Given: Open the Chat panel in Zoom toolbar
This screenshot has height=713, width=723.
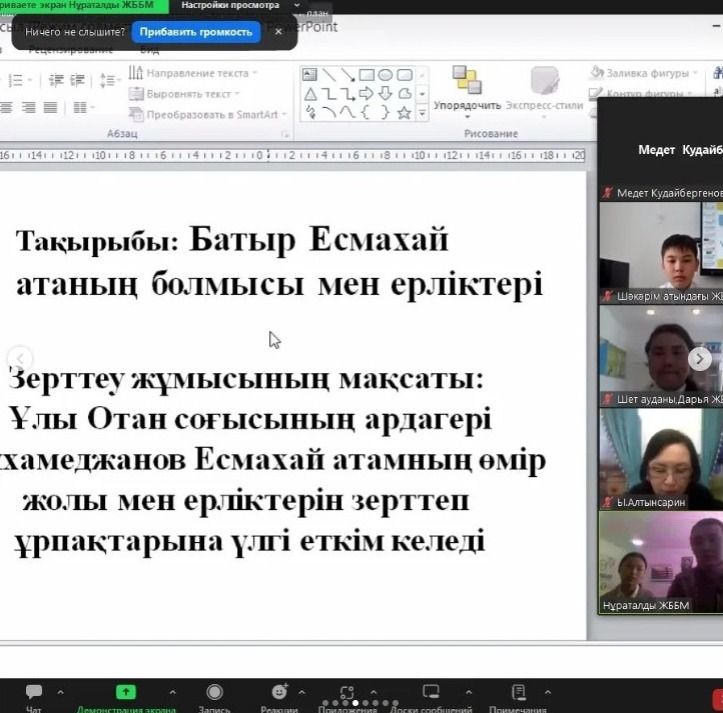Looking at the screenshot, I should [34, 692].
